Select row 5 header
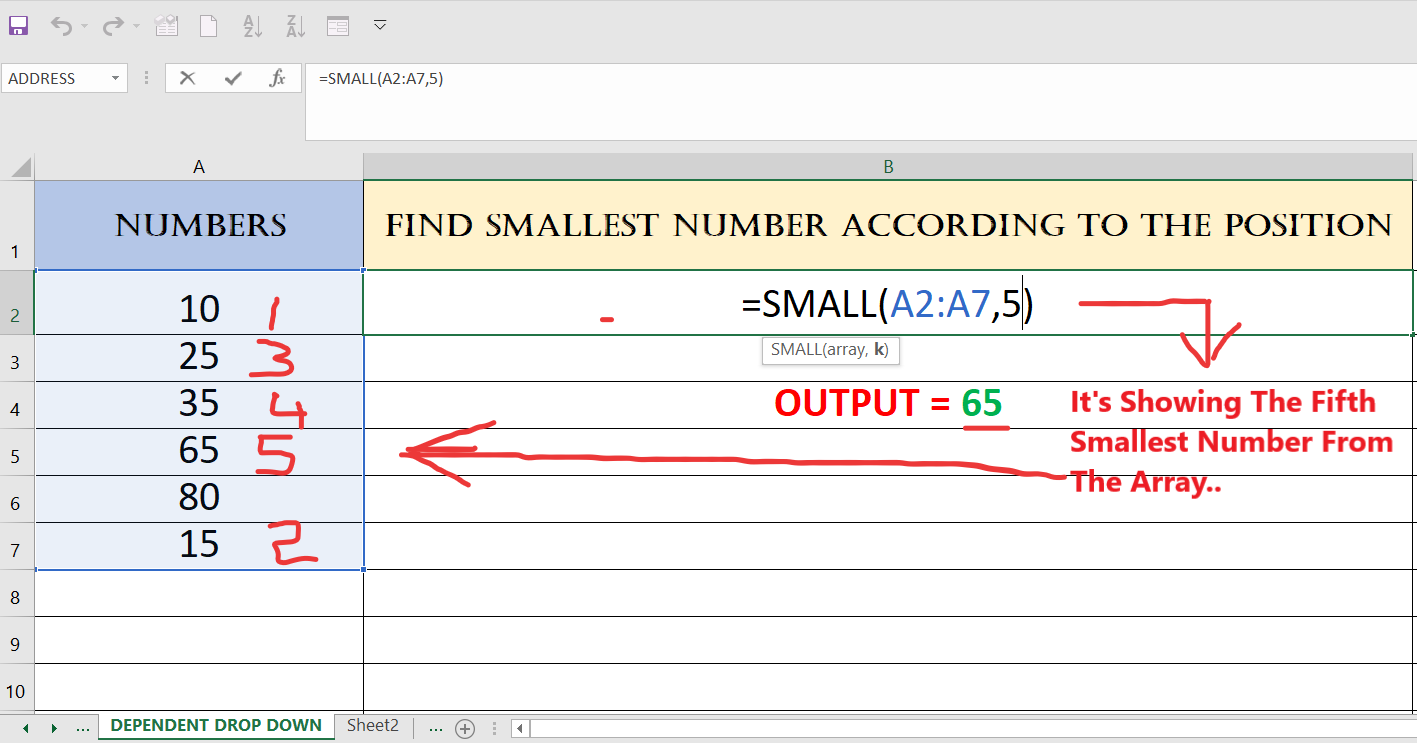The width and height of the screenshot is (1417, 743). pyautogui.click(x=17, y=452)
